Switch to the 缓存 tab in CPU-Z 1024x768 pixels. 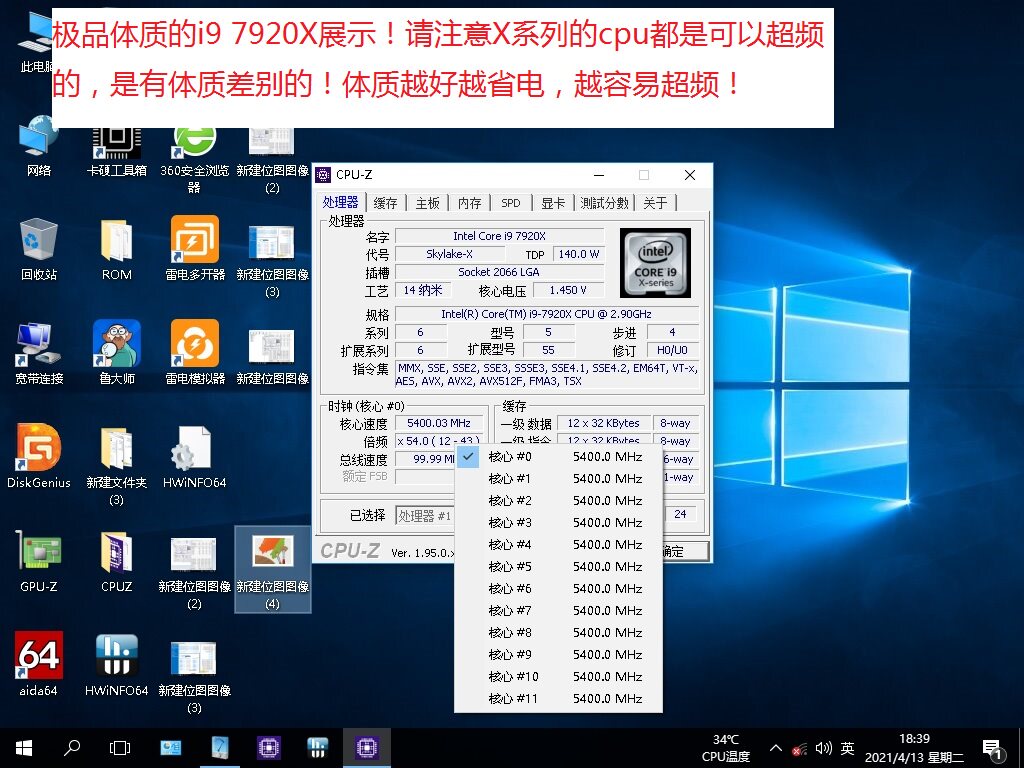(385, 203)
